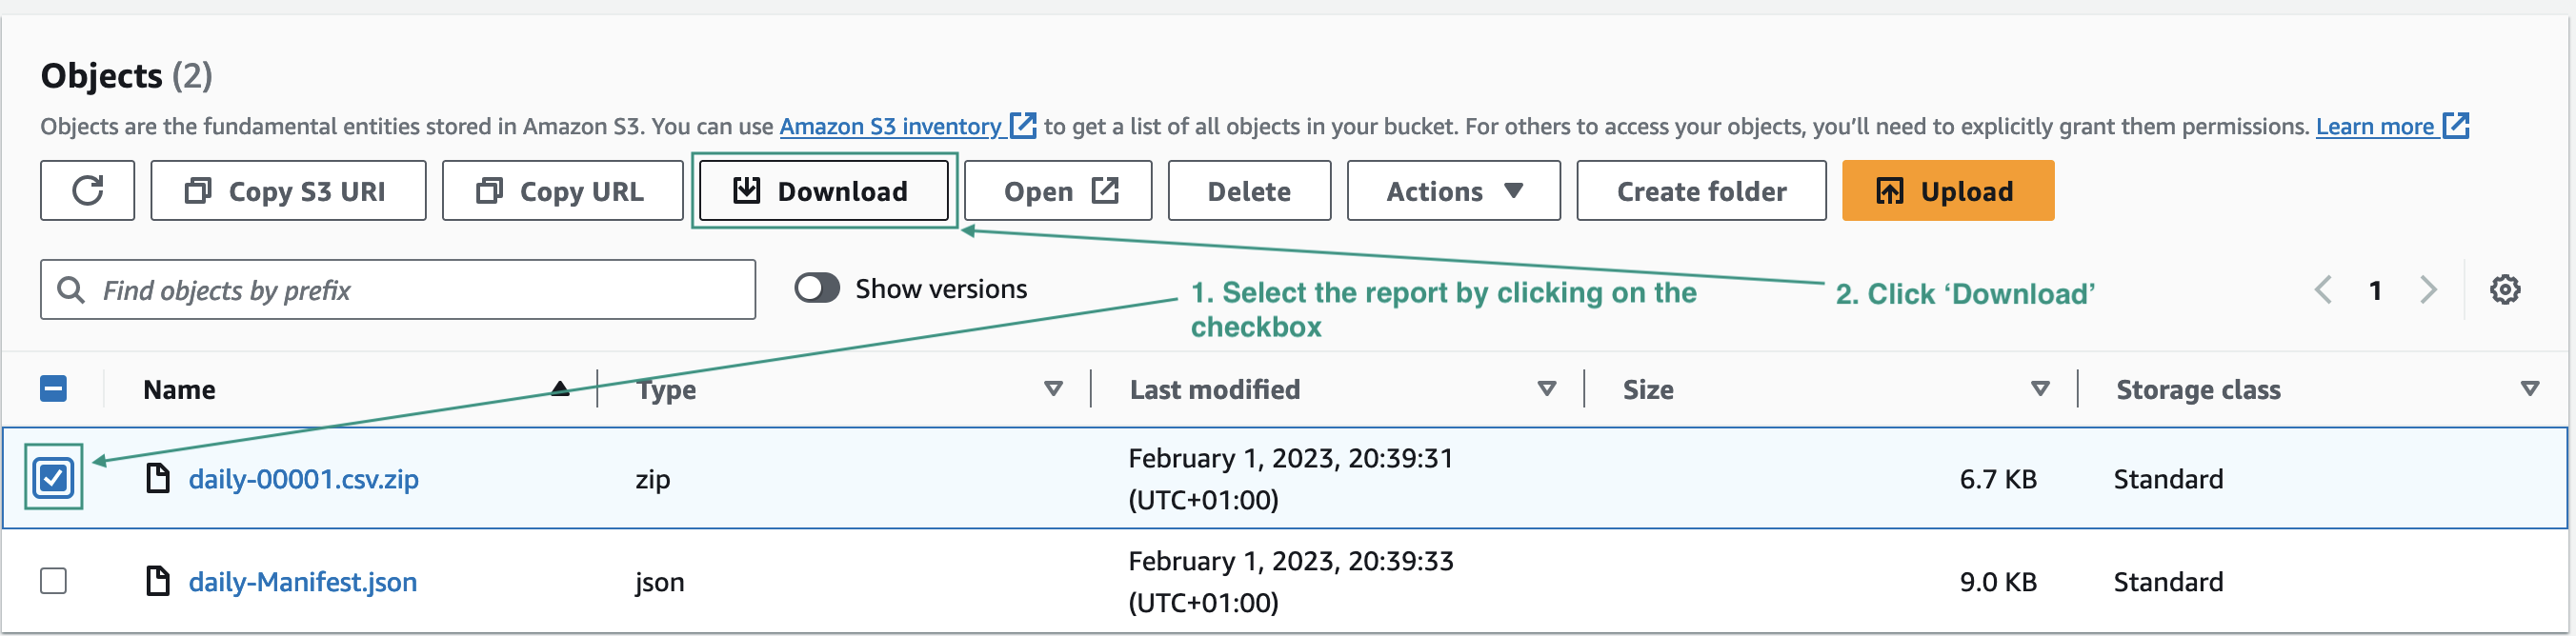Click Standard storage class for daily-Manifest.json
The image size is (2576, 636).
click(x=2168, y=582)
